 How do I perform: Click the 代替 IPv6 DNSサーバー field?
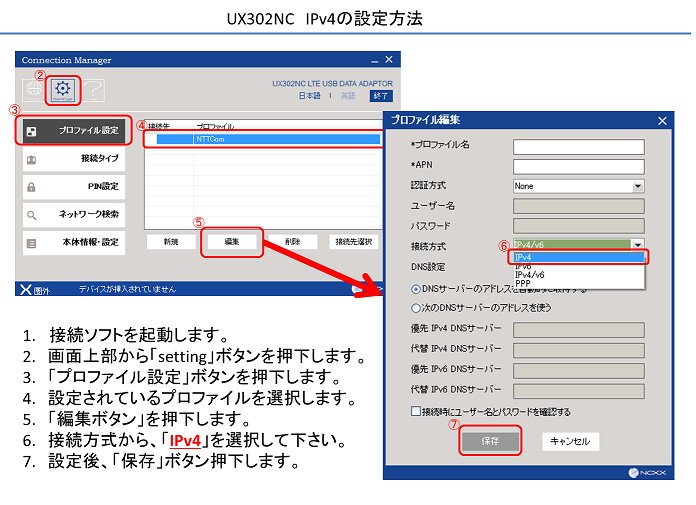pyautogui.click(x=579, y=391)
